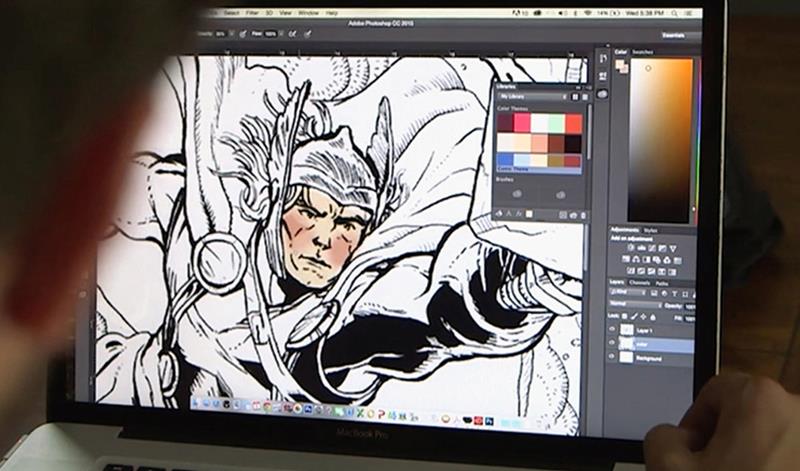Switch to the Swatches tab

click(x=643, y=51)
